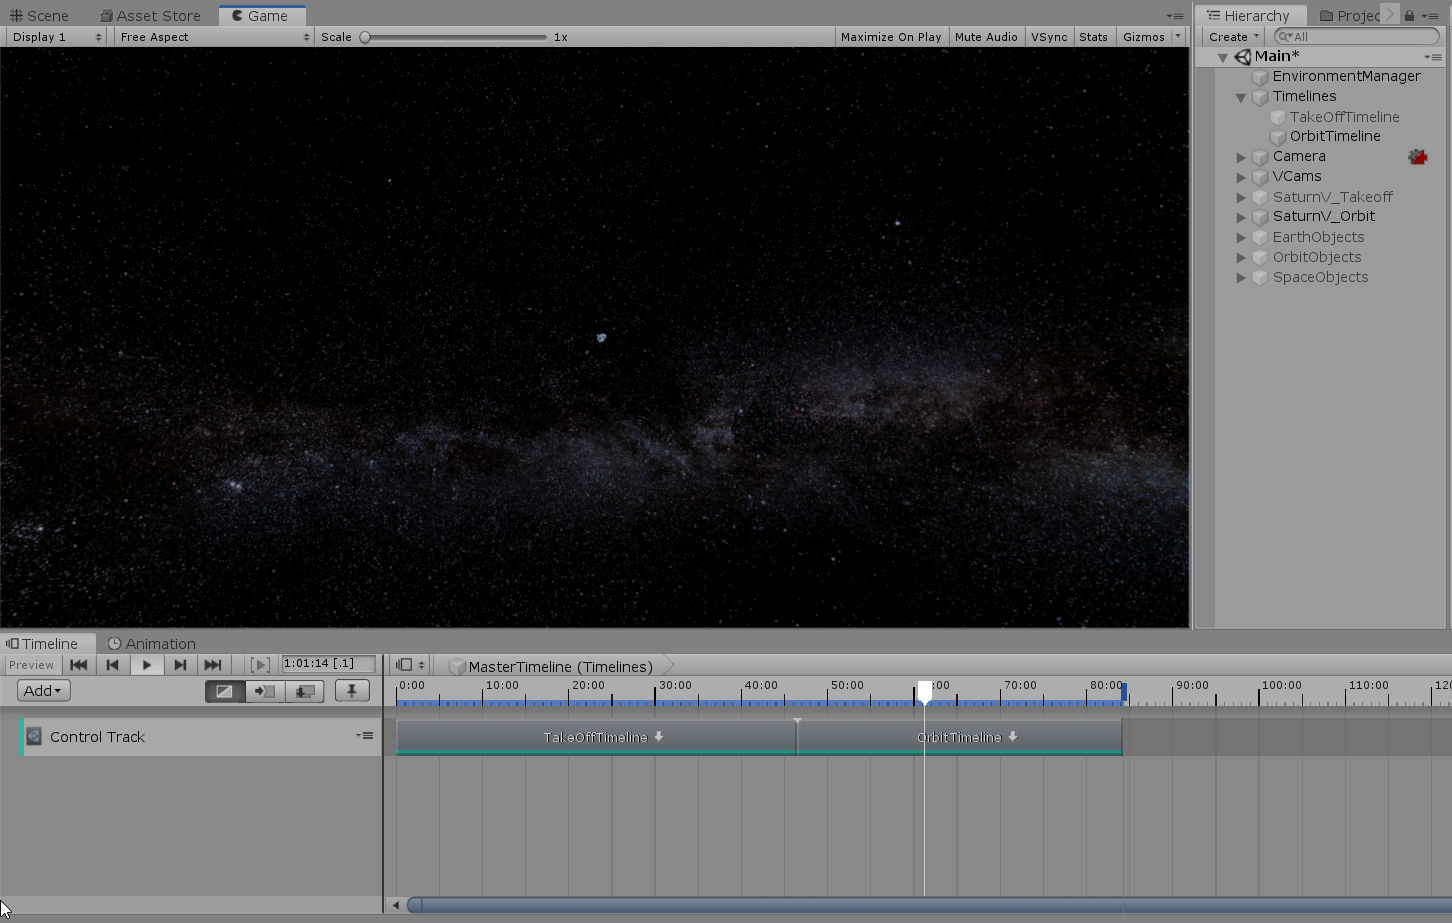Toggle Mute Audio in Game view
1452x923 pixels.
(x=985, y=37)
